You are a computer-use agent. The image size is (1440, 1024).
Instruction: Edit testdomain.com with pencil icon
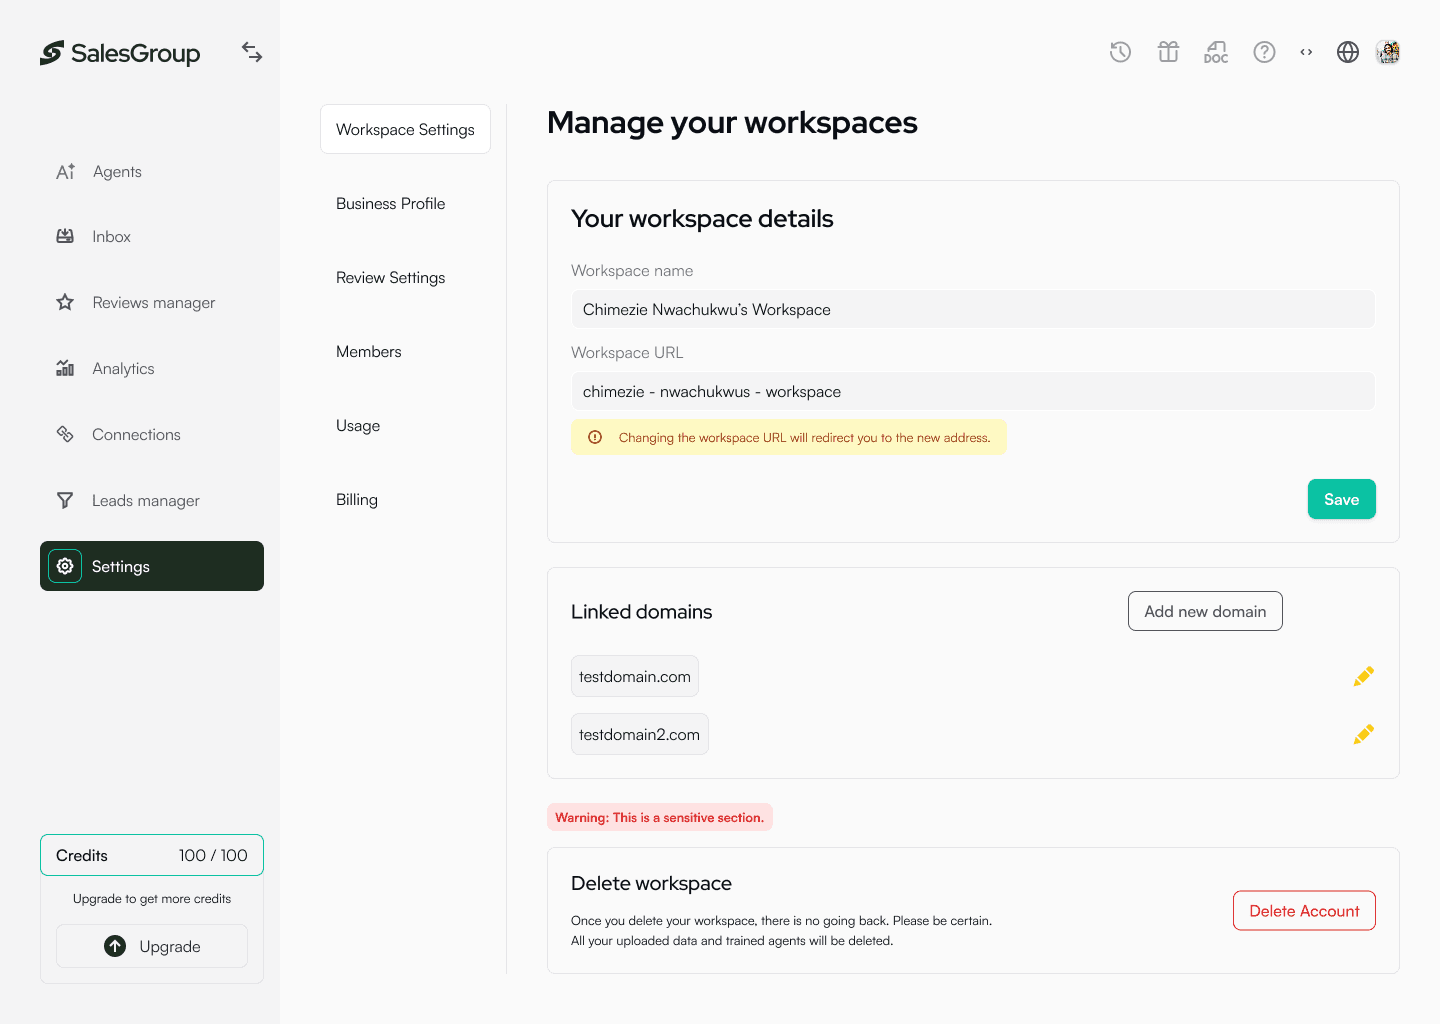coord(1363,676)
